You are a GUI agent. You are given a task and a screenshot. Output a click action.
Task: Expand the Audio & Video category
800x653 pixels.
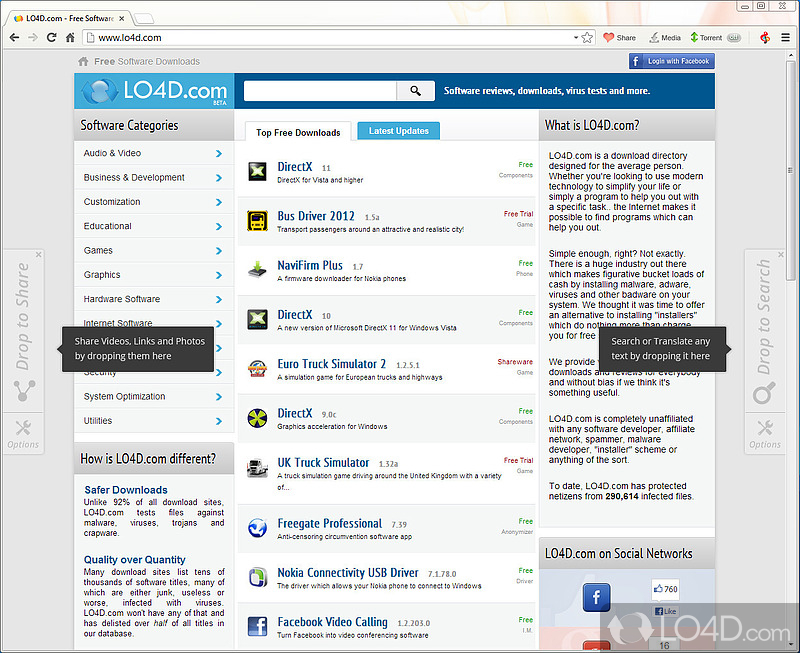click(153, 153)
